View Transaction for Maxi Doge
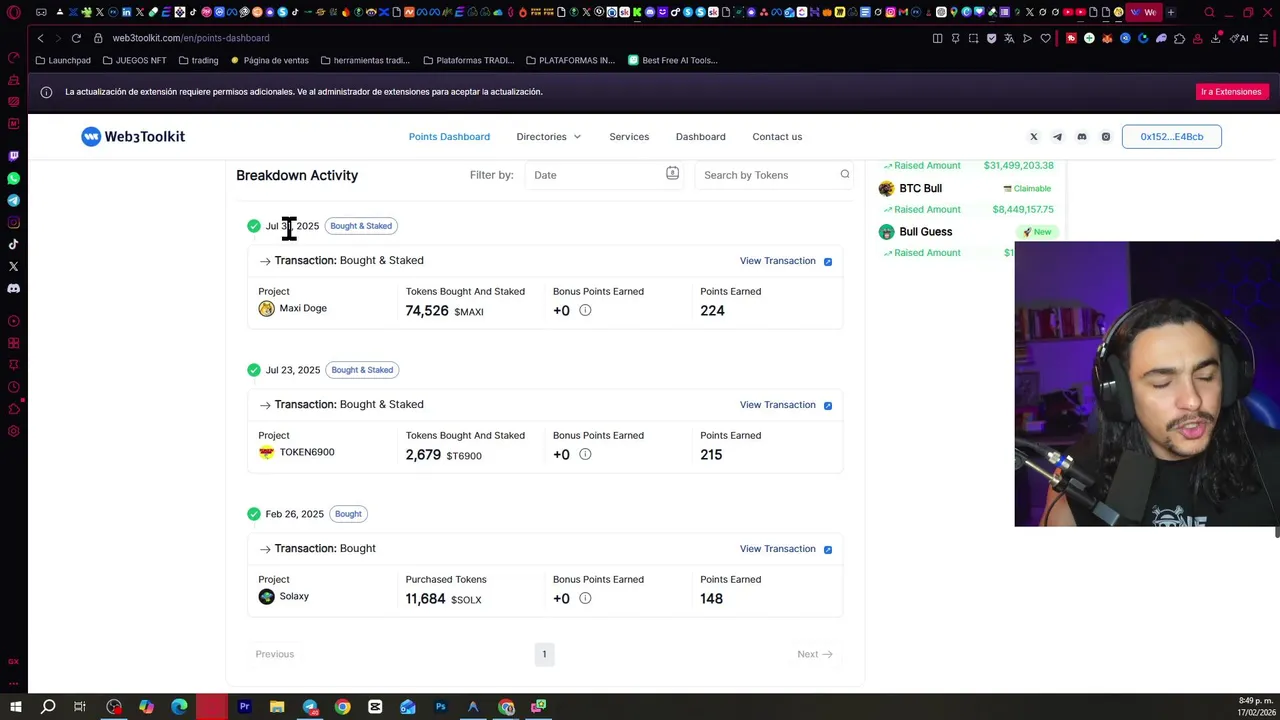The width and height of the screenshot is (1280, 720). [785, 261]
